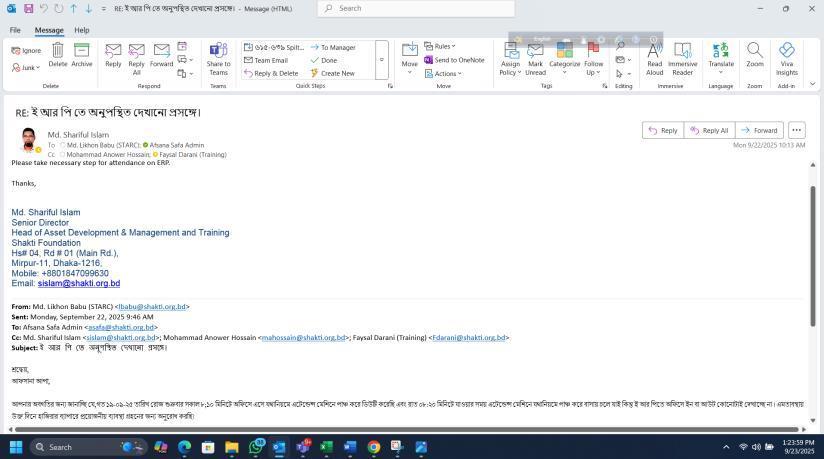Open the Rules dropdown menu
Screen dimensions: 824x459
coord(439,46)
